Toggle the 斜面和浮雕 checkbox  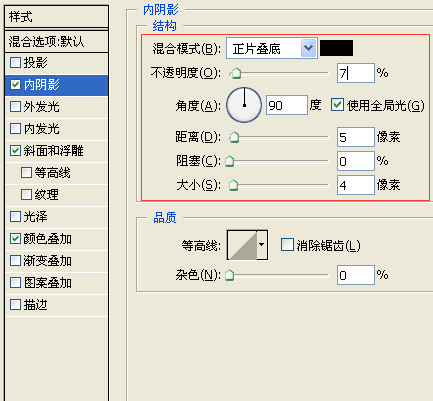pos(15,151)
